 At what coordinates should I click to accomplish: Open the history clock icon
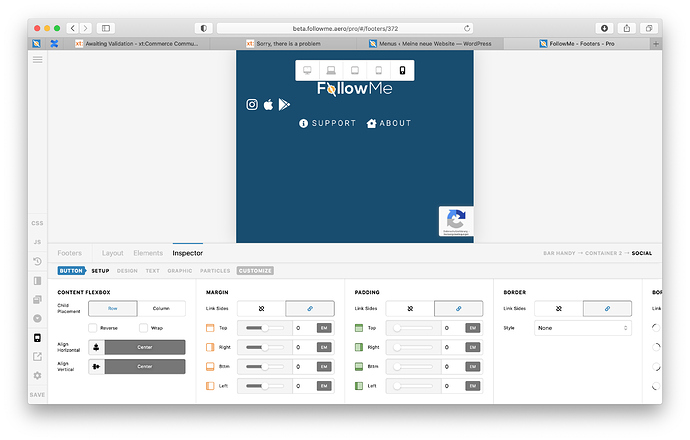37,261
